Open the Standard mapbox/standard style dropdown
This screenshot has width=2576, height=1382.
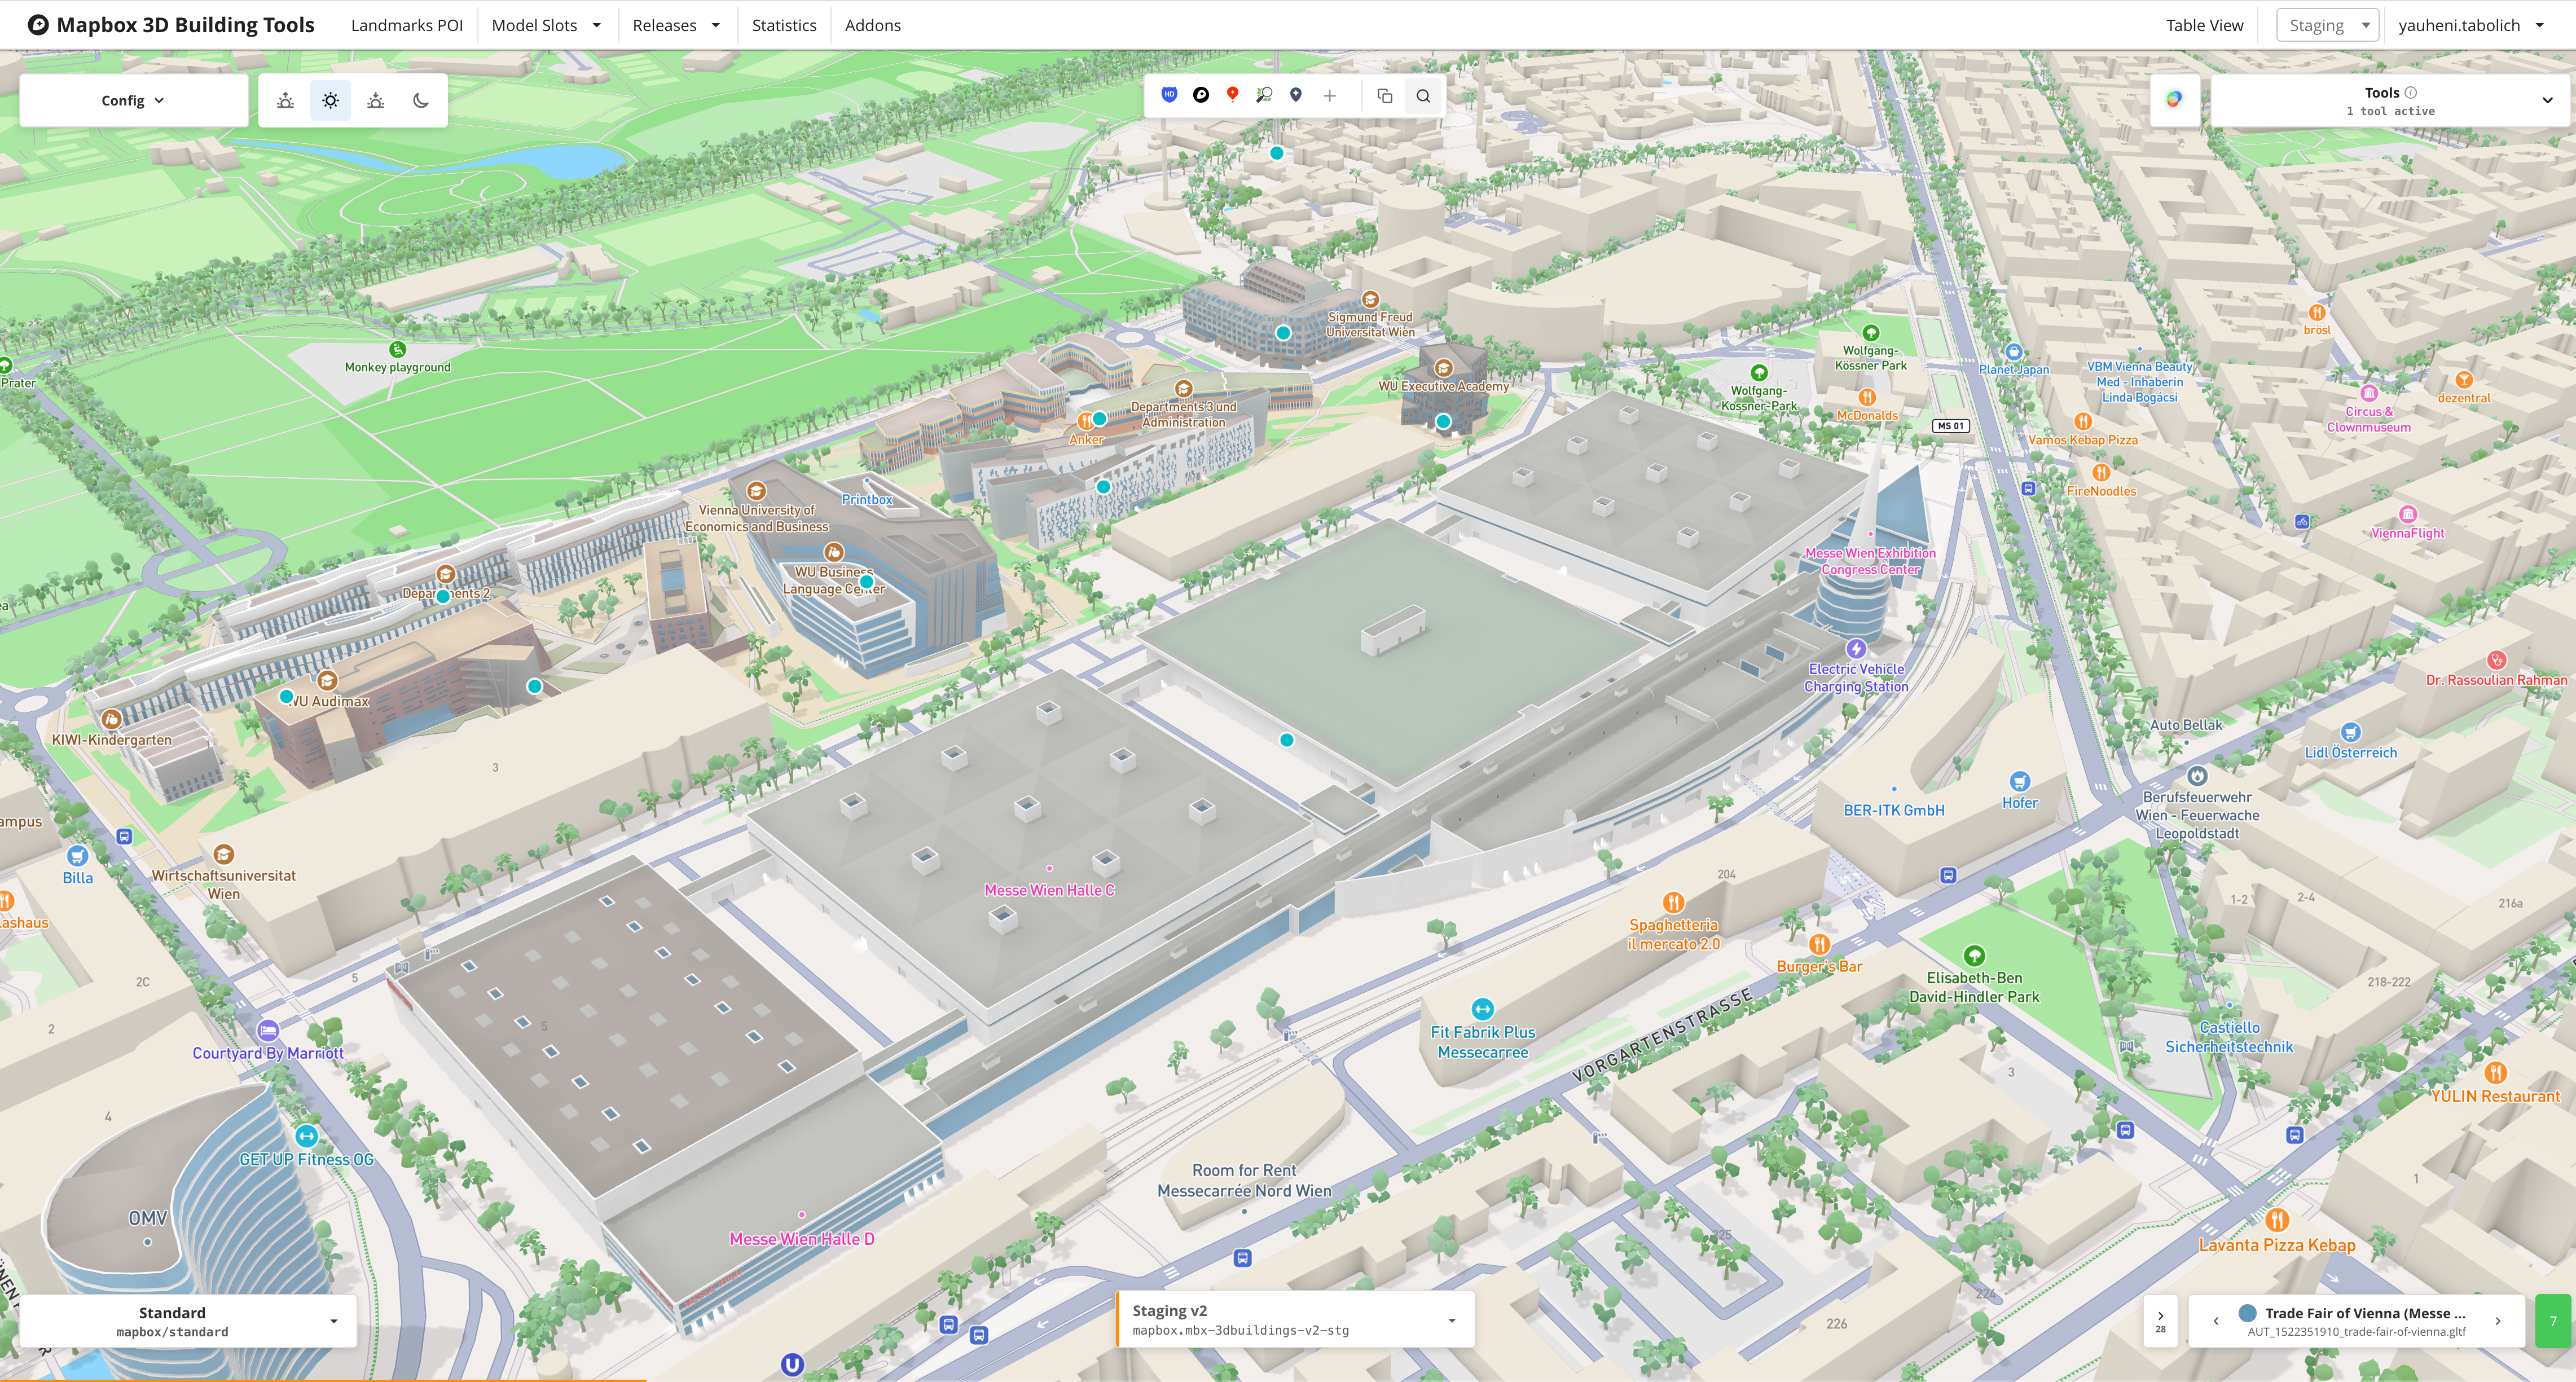[x=188, y=1321]
